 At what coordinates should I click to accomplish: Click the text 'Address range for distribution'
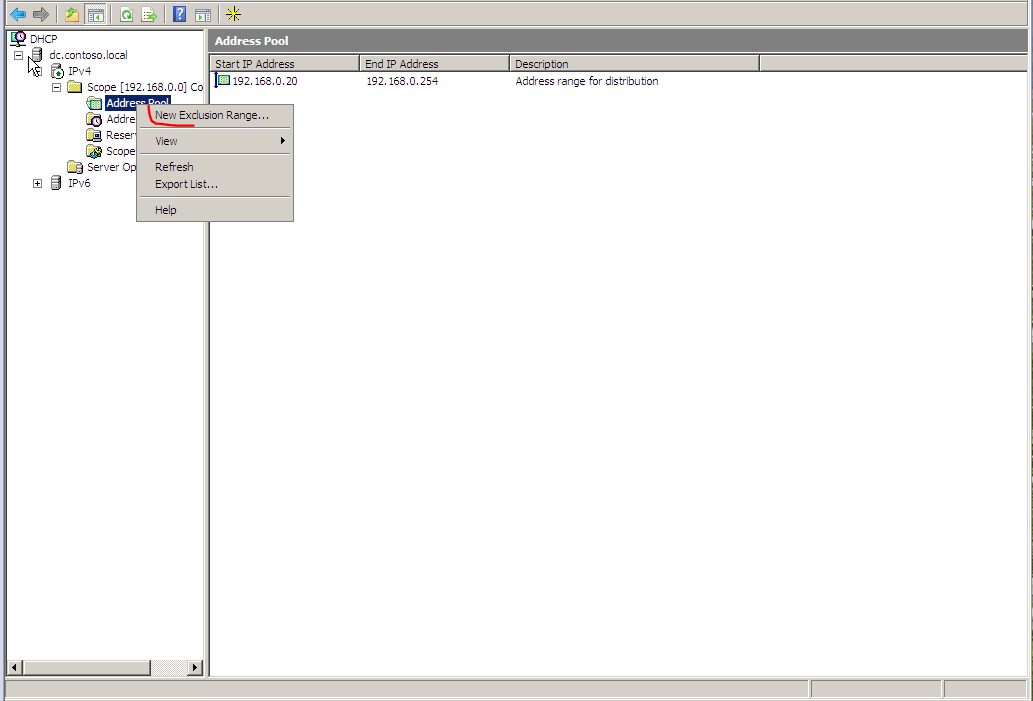(x=586, y=81)
